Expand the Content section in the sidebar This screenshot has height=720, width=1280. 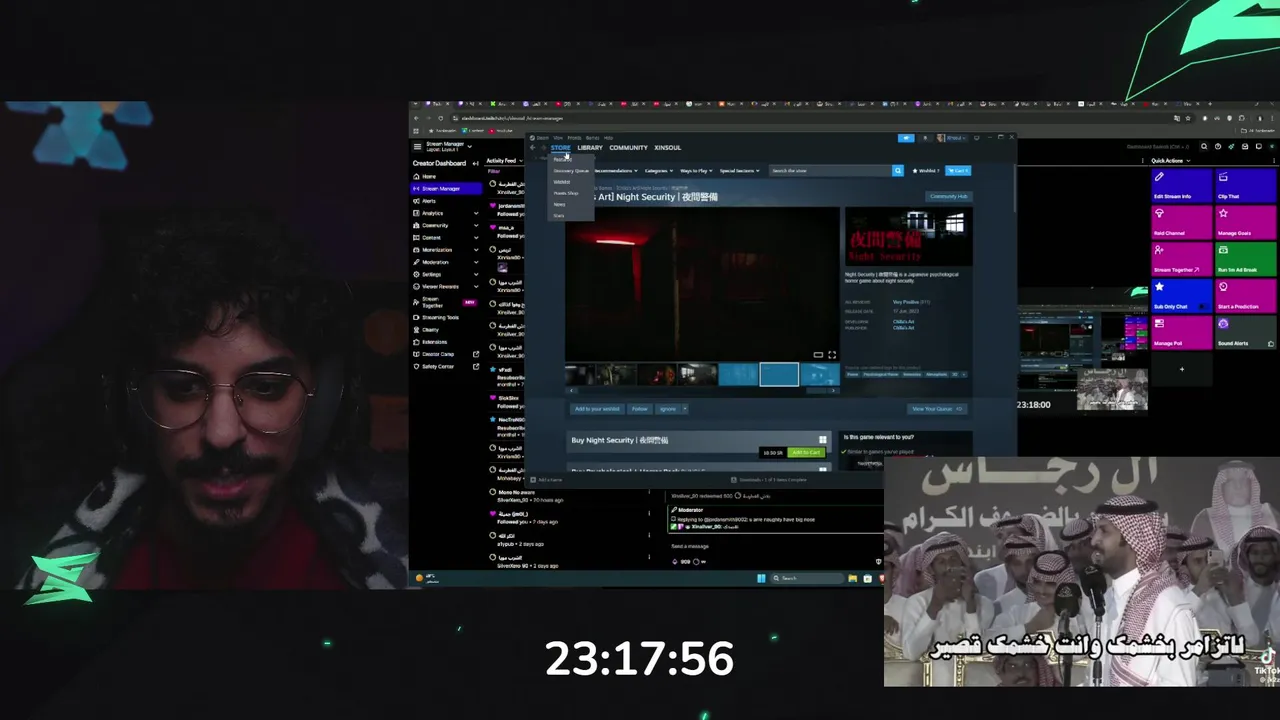pos(477,237)
